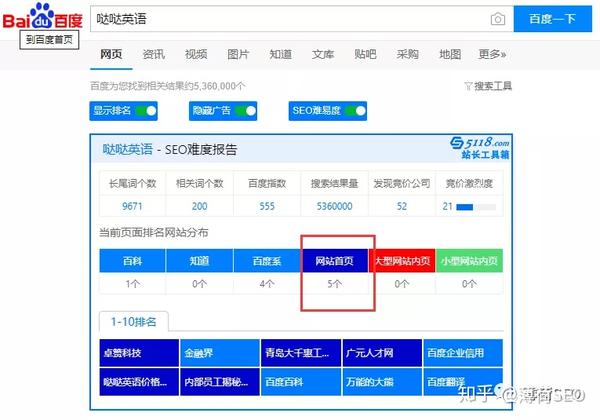The height and width of the screenshot is (420, 600).
Task: Click the funnel icon beside 搜索工具
Action: click(468, 86)
